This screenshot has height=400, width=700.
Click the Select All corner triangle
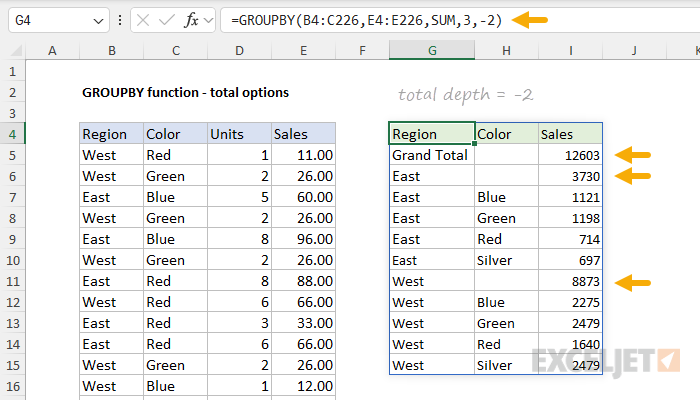coord(16,51)
